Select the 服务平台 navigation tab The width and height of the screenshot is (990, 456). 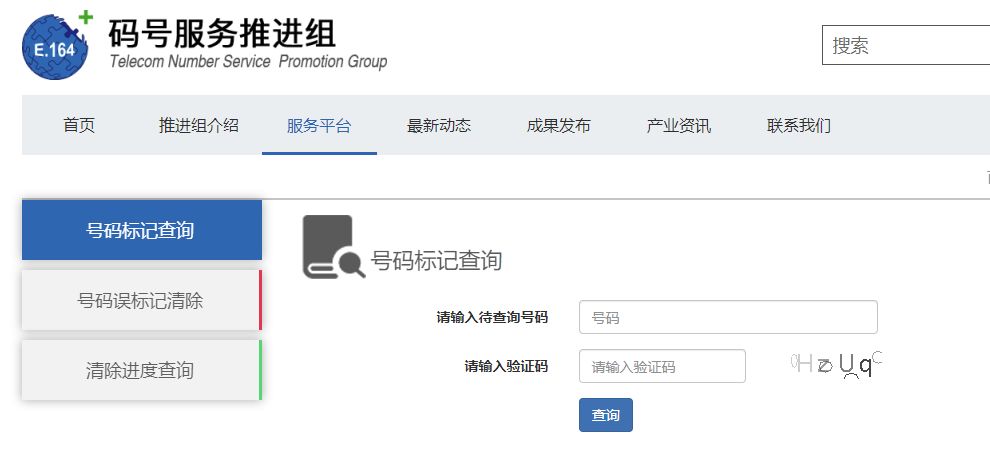click(x=319, y=126)
